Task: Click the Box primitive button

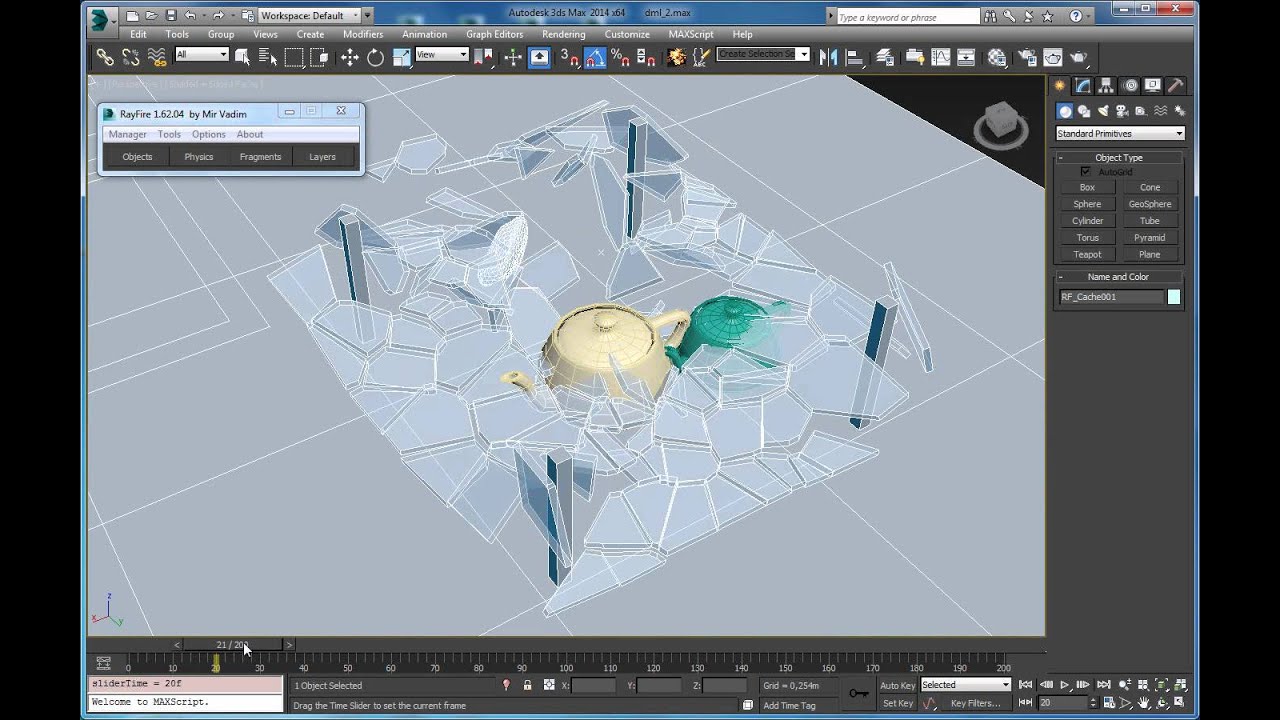Action: point(1087,187)
